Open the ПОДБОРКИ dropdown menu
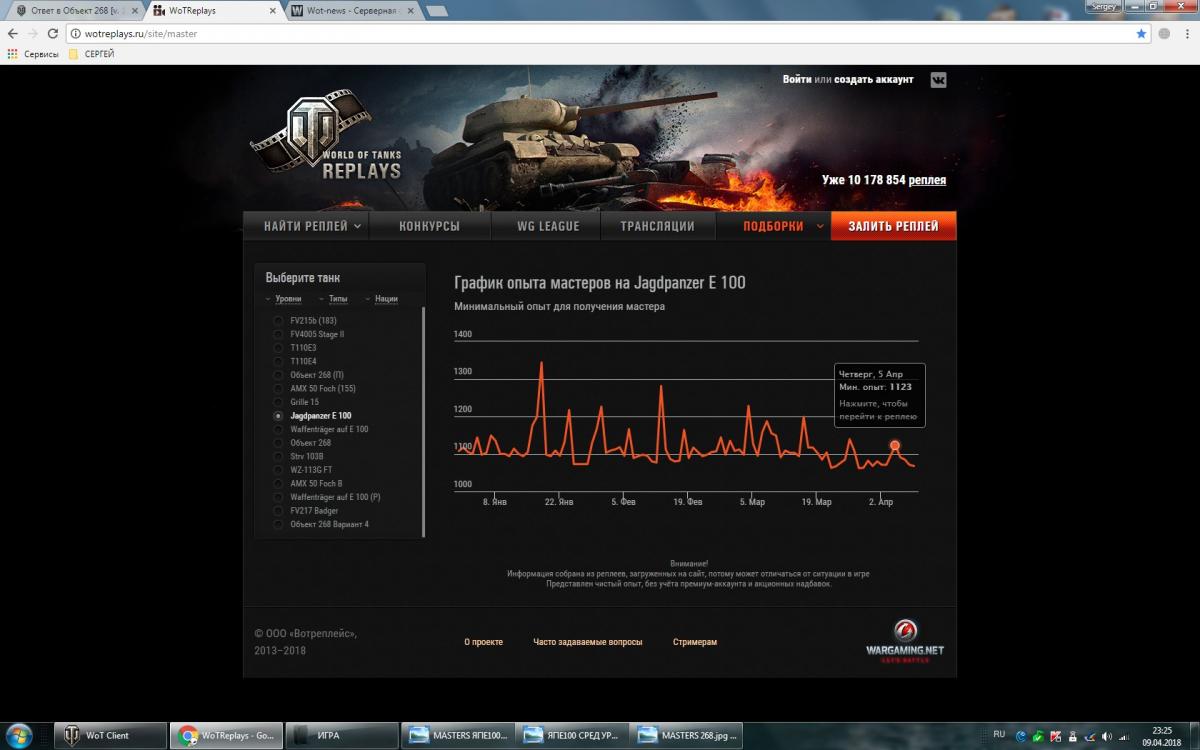1200x750 pixels. click(x=773, y=226)
